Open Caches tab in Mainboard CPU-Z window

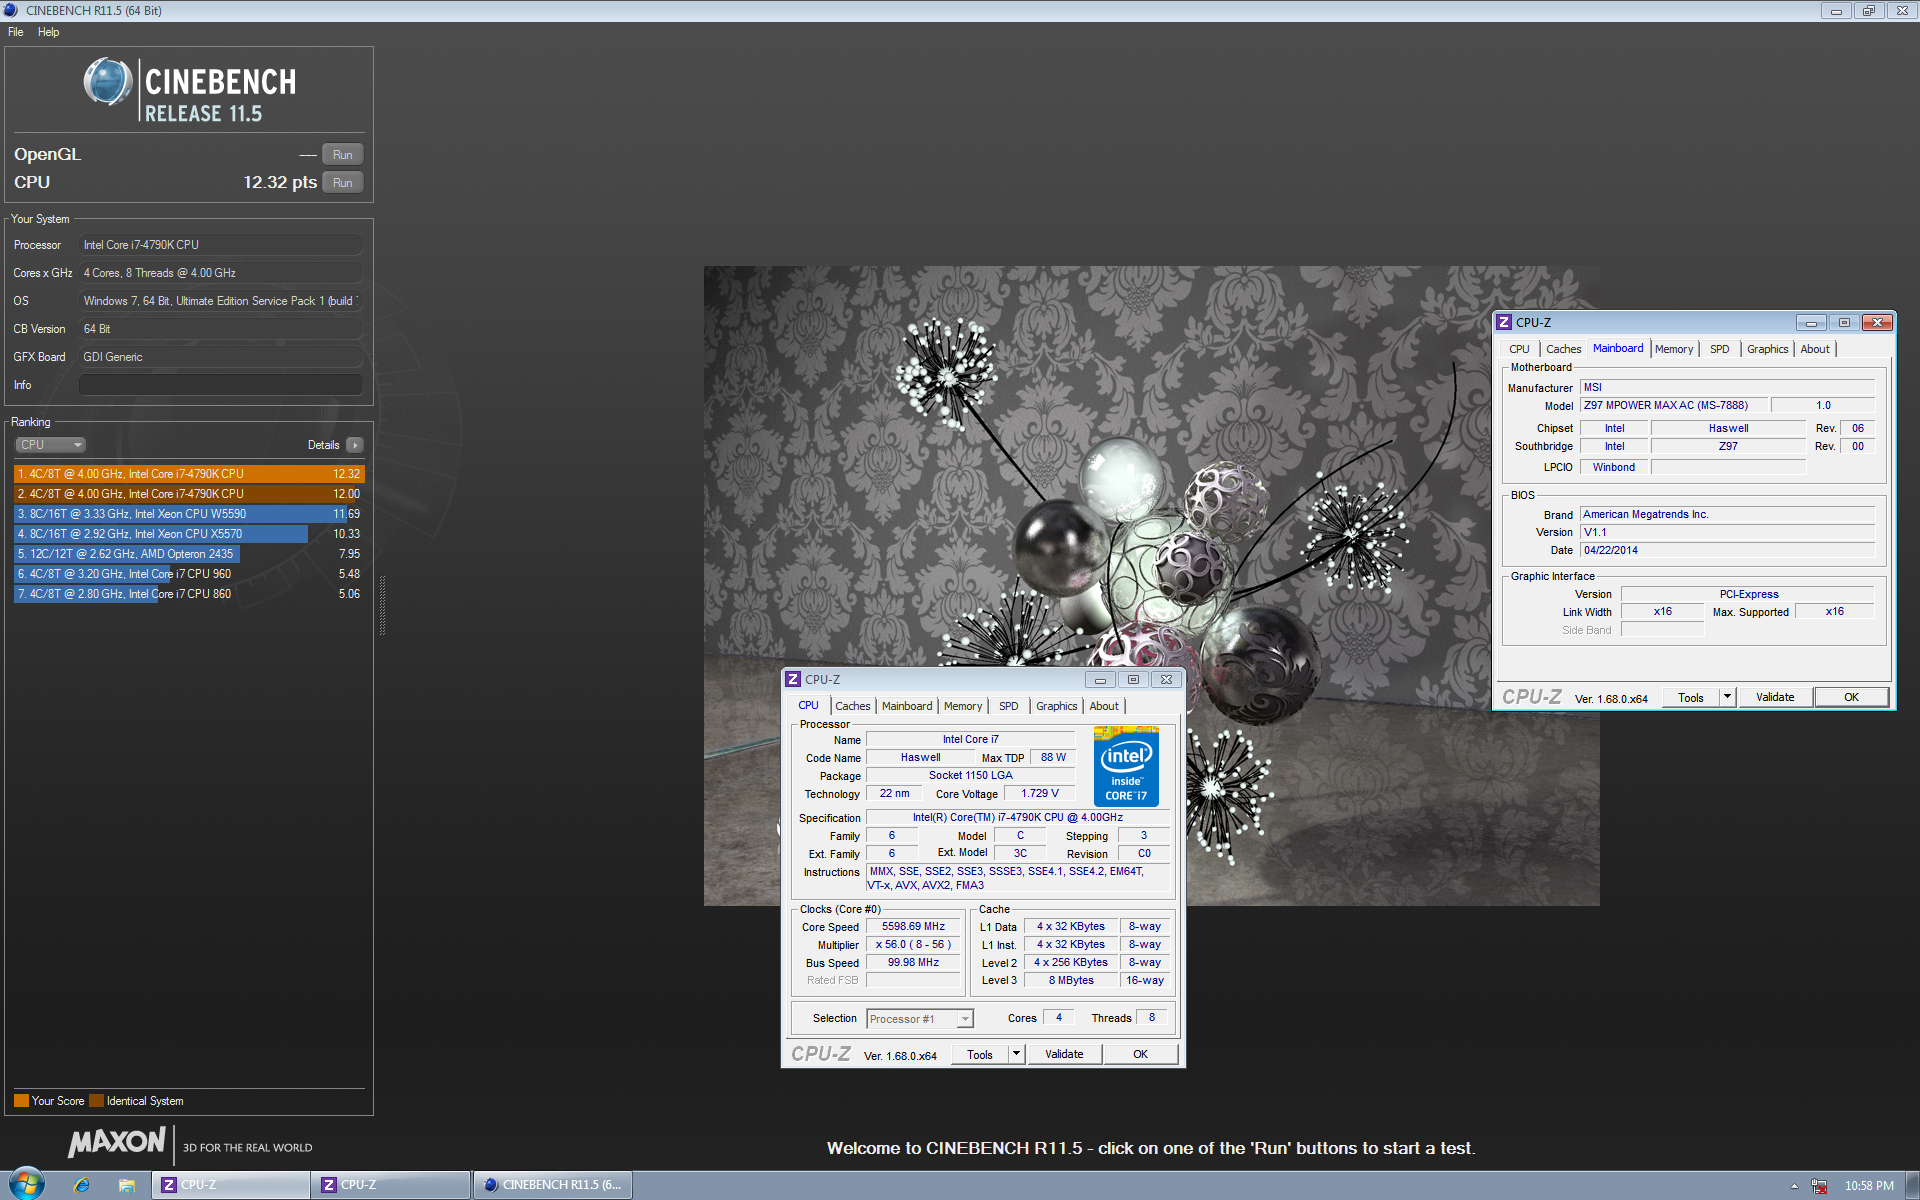pos(1563,349)
